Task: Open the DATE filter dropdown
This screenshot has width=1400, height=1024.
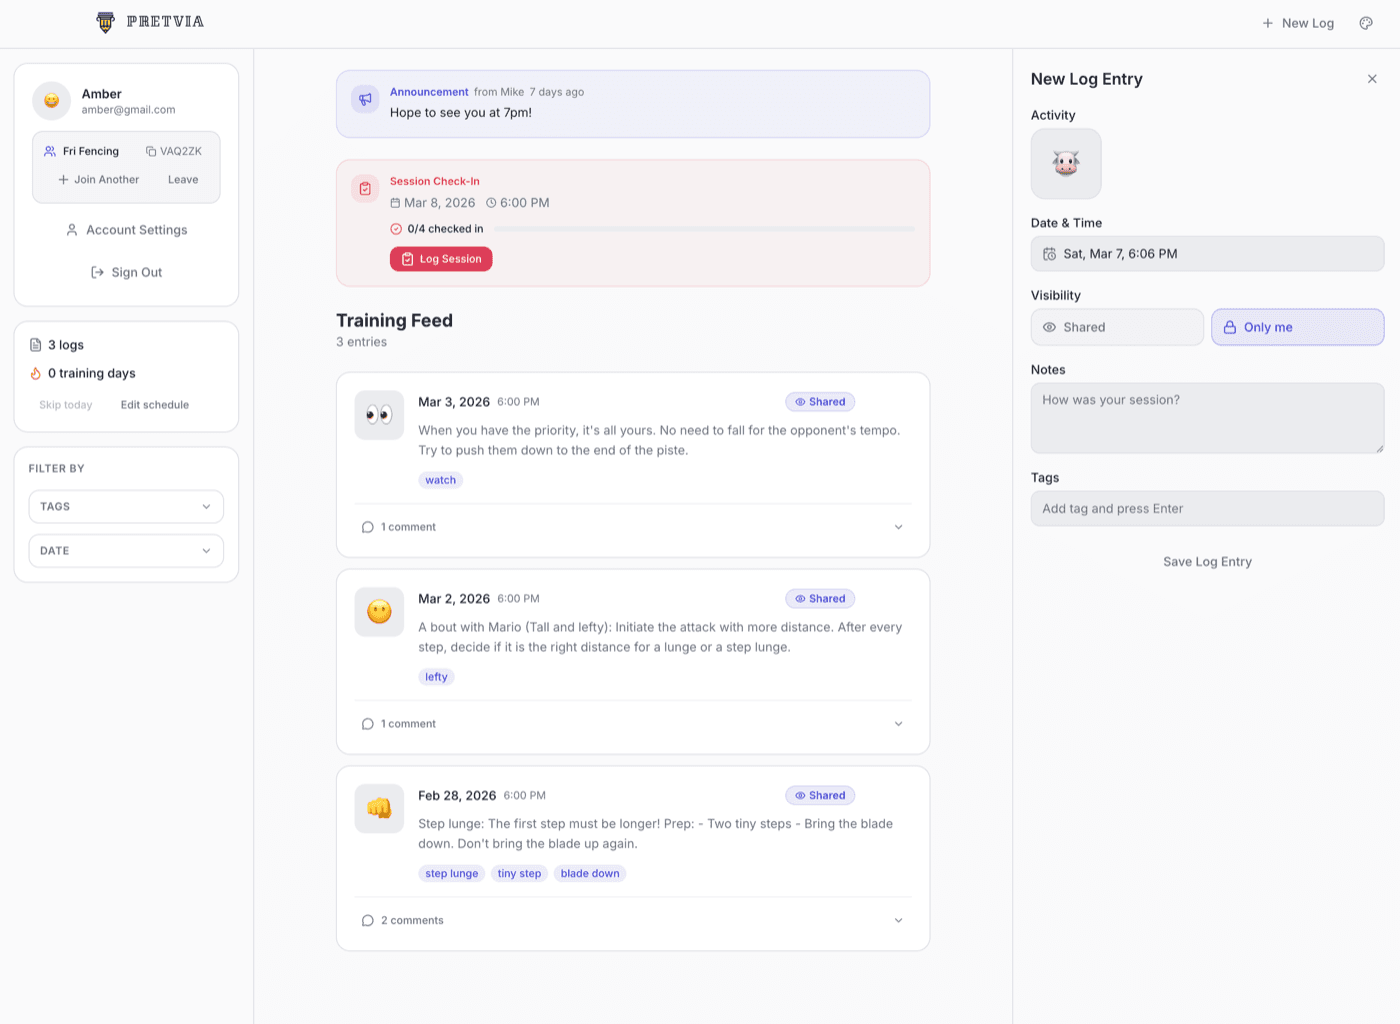Action: click(126, 550)
